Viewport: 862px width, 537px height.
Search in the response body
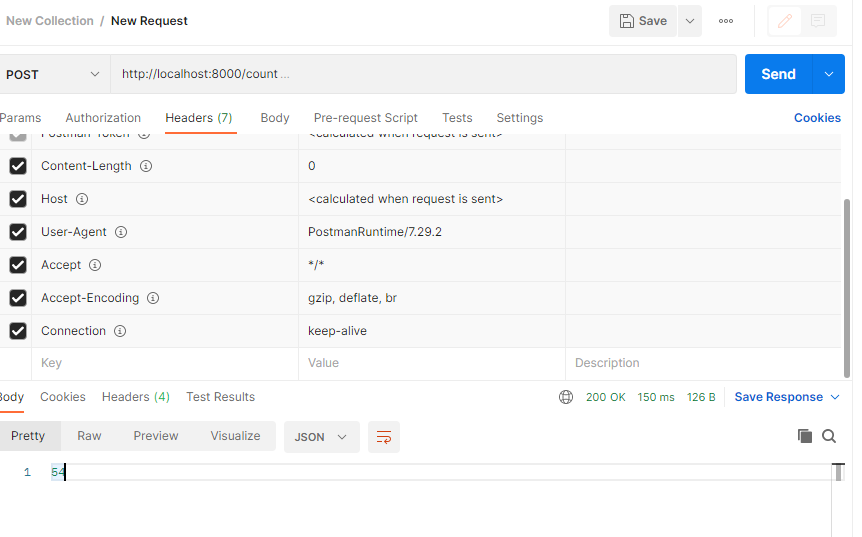click(829, 436)
